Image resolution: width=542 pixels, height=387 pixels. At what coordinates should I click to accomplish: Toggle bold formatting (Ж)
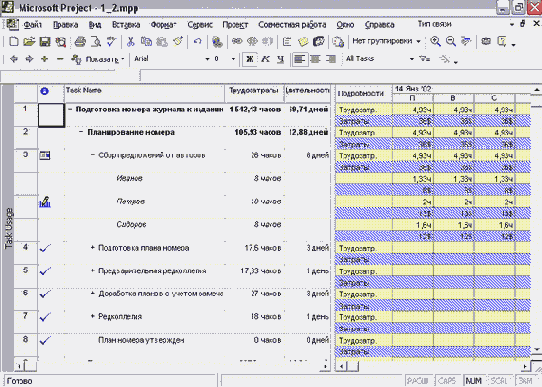(x=250, y=59)
